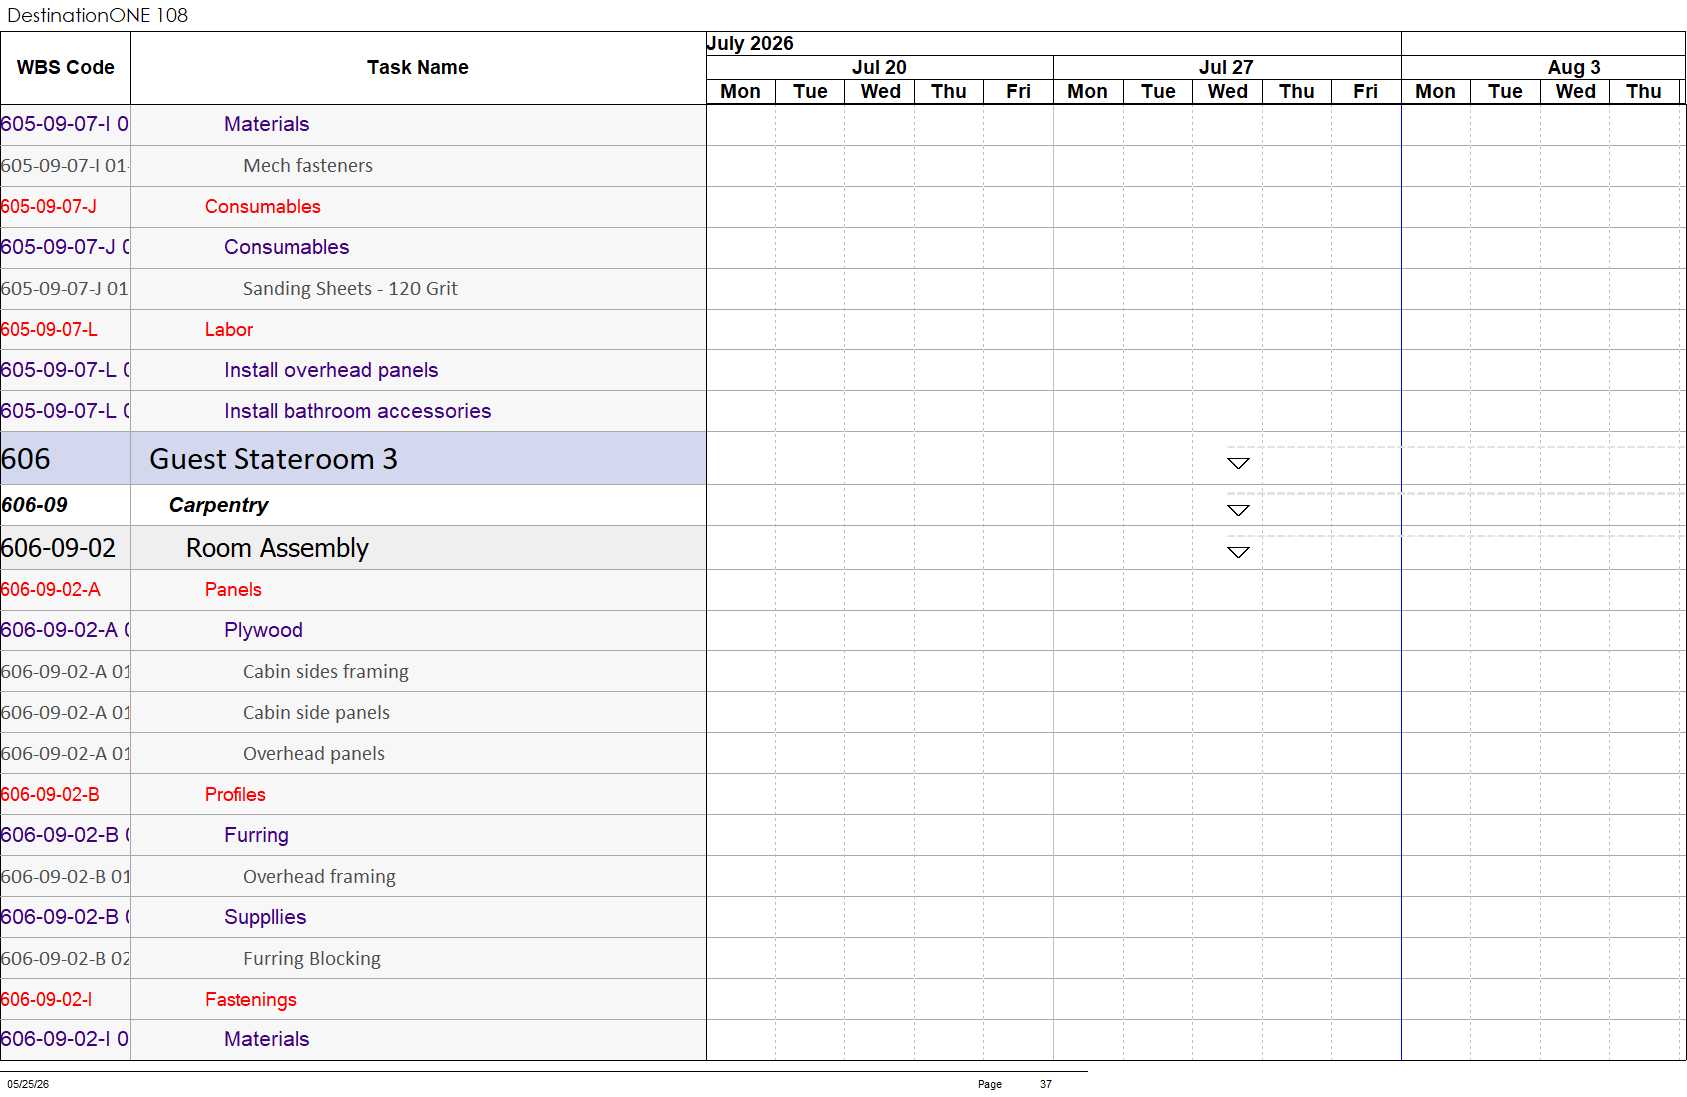Click the Jul 20 week header
1687x1097 pixels.
(879, 67)
